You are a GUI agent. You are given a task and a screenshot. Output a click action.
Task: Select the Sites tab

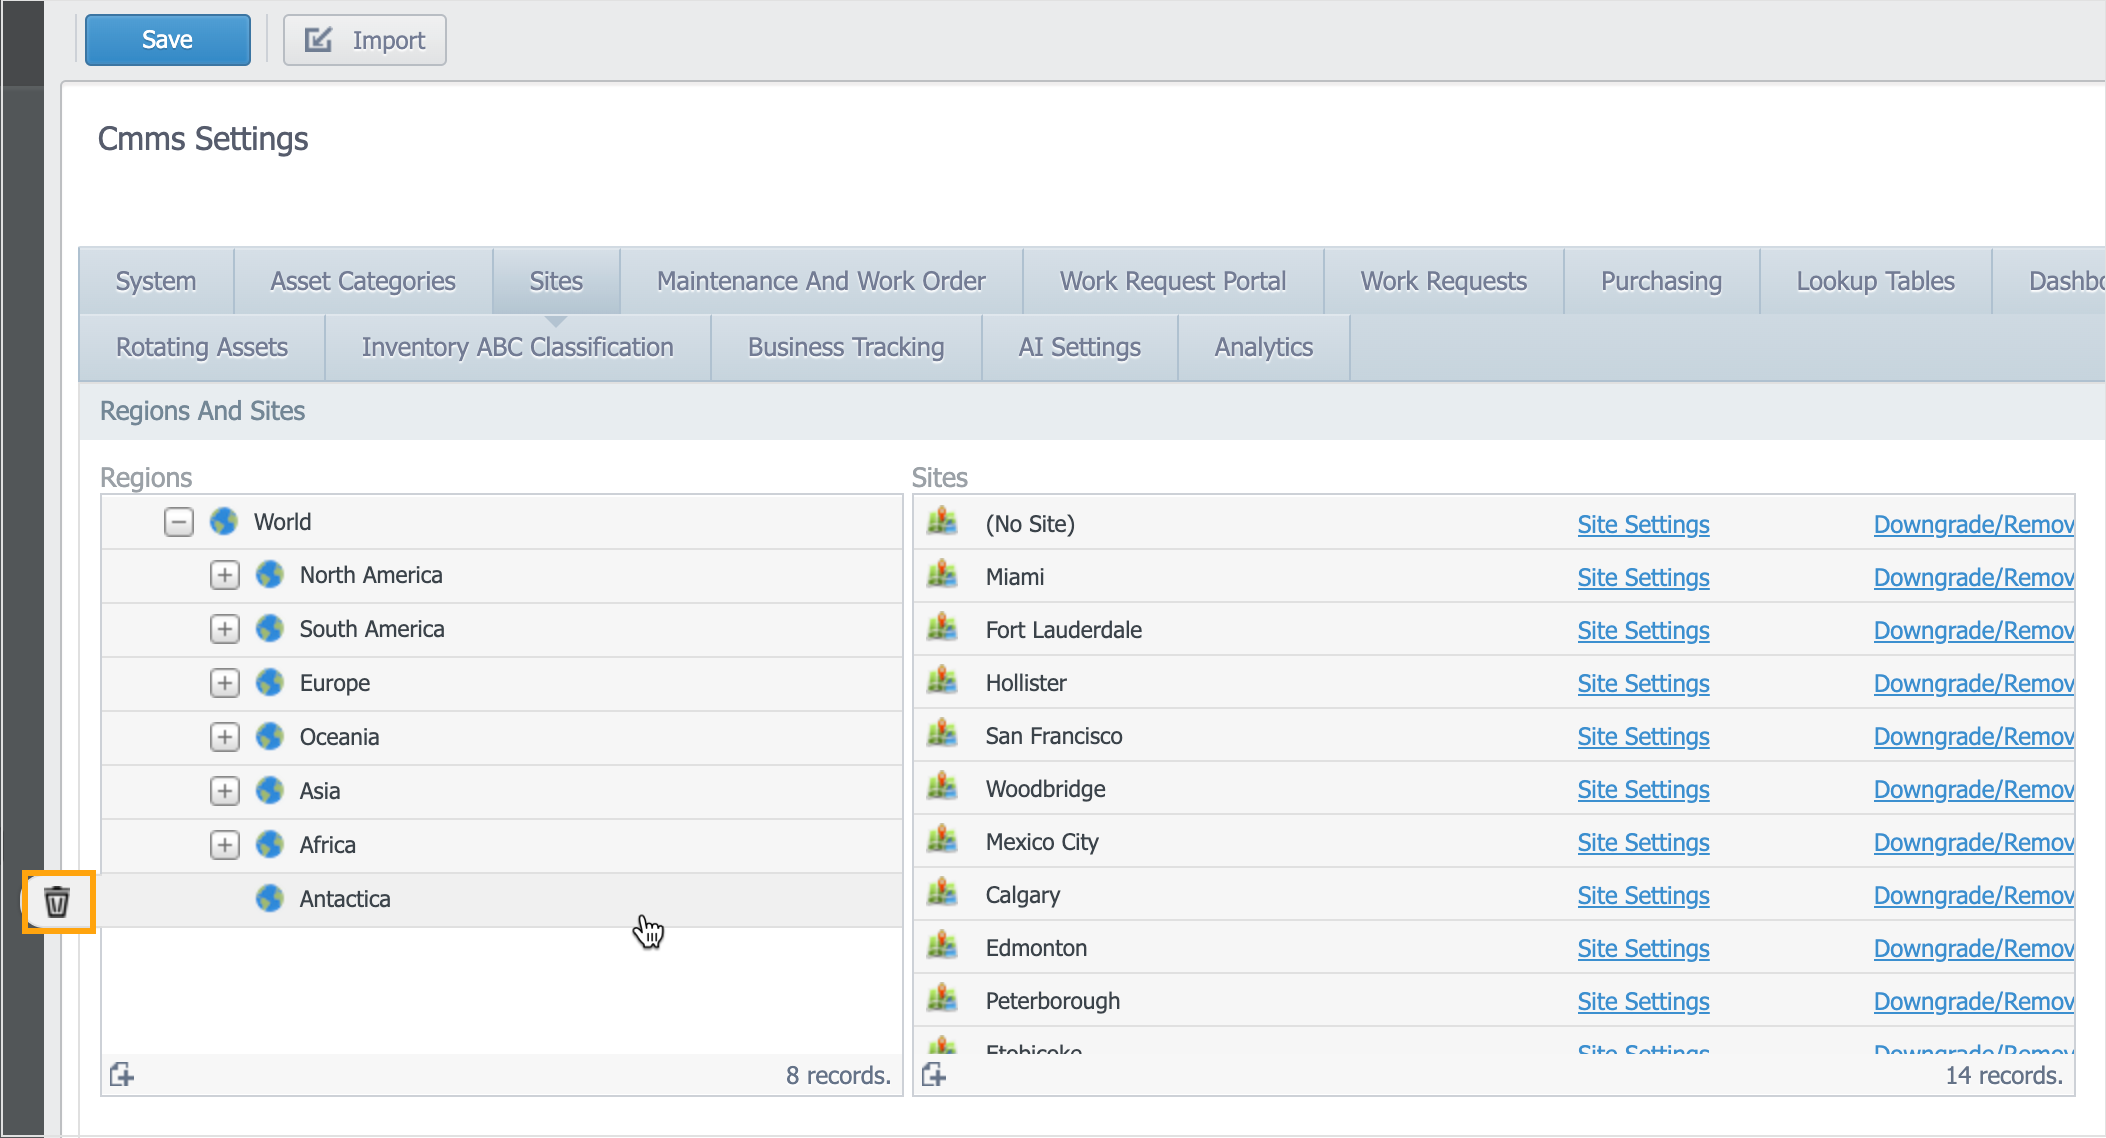(556, 281)
